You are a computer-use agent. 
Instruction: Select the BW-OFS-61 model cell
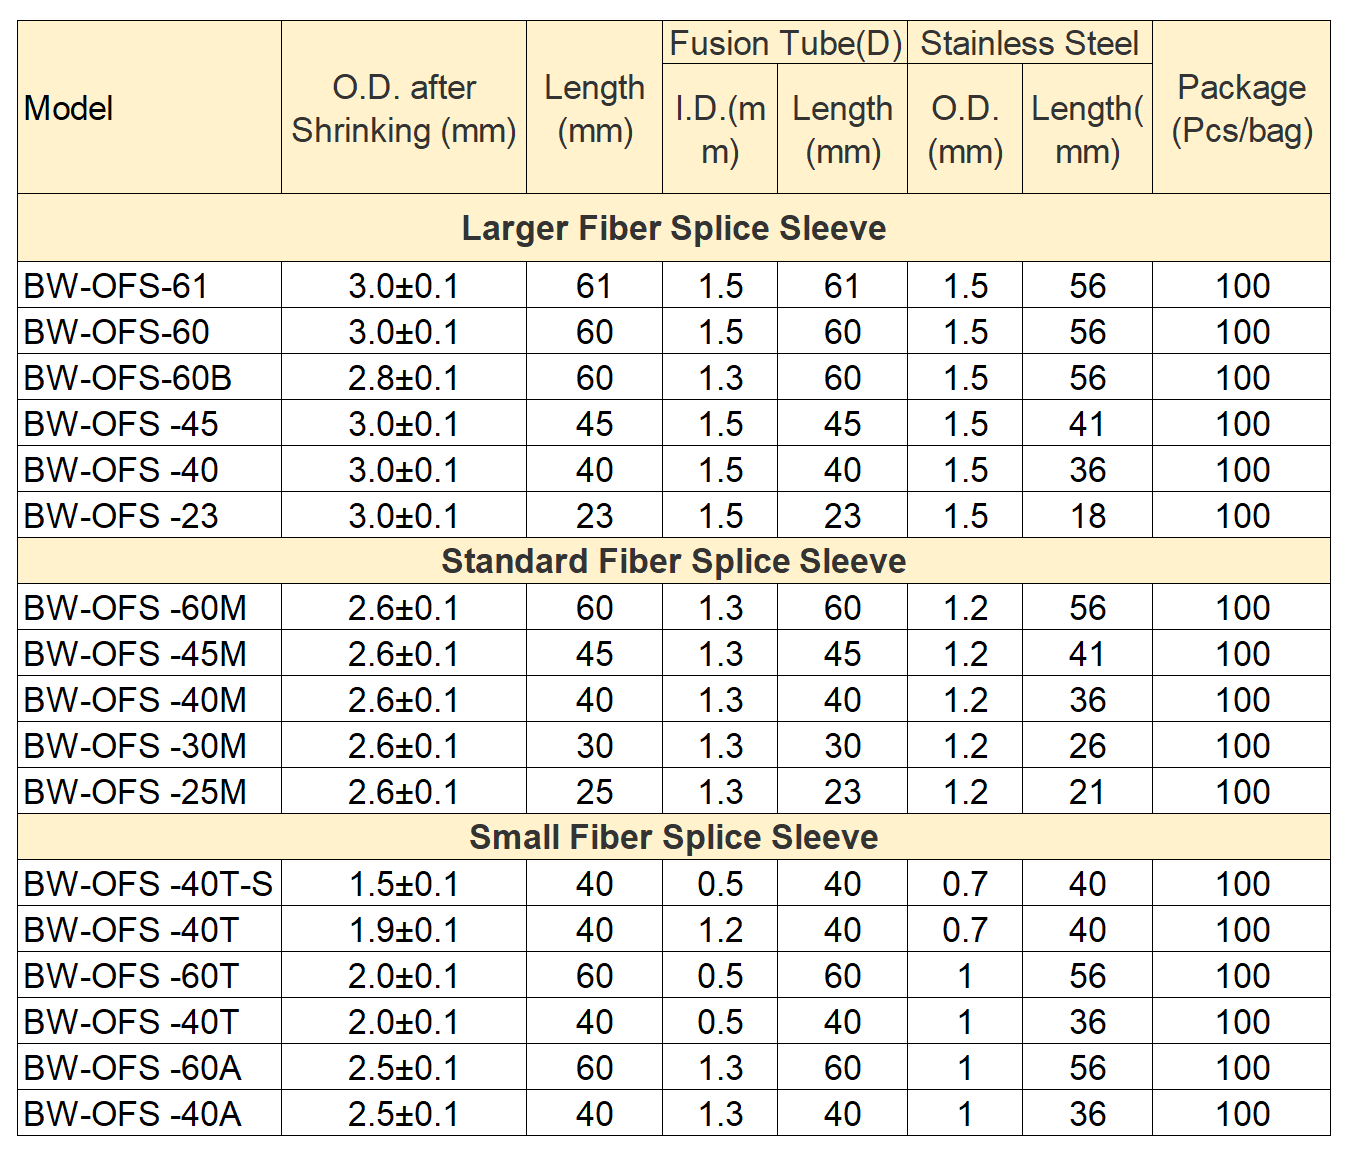[x=115, y=286]
